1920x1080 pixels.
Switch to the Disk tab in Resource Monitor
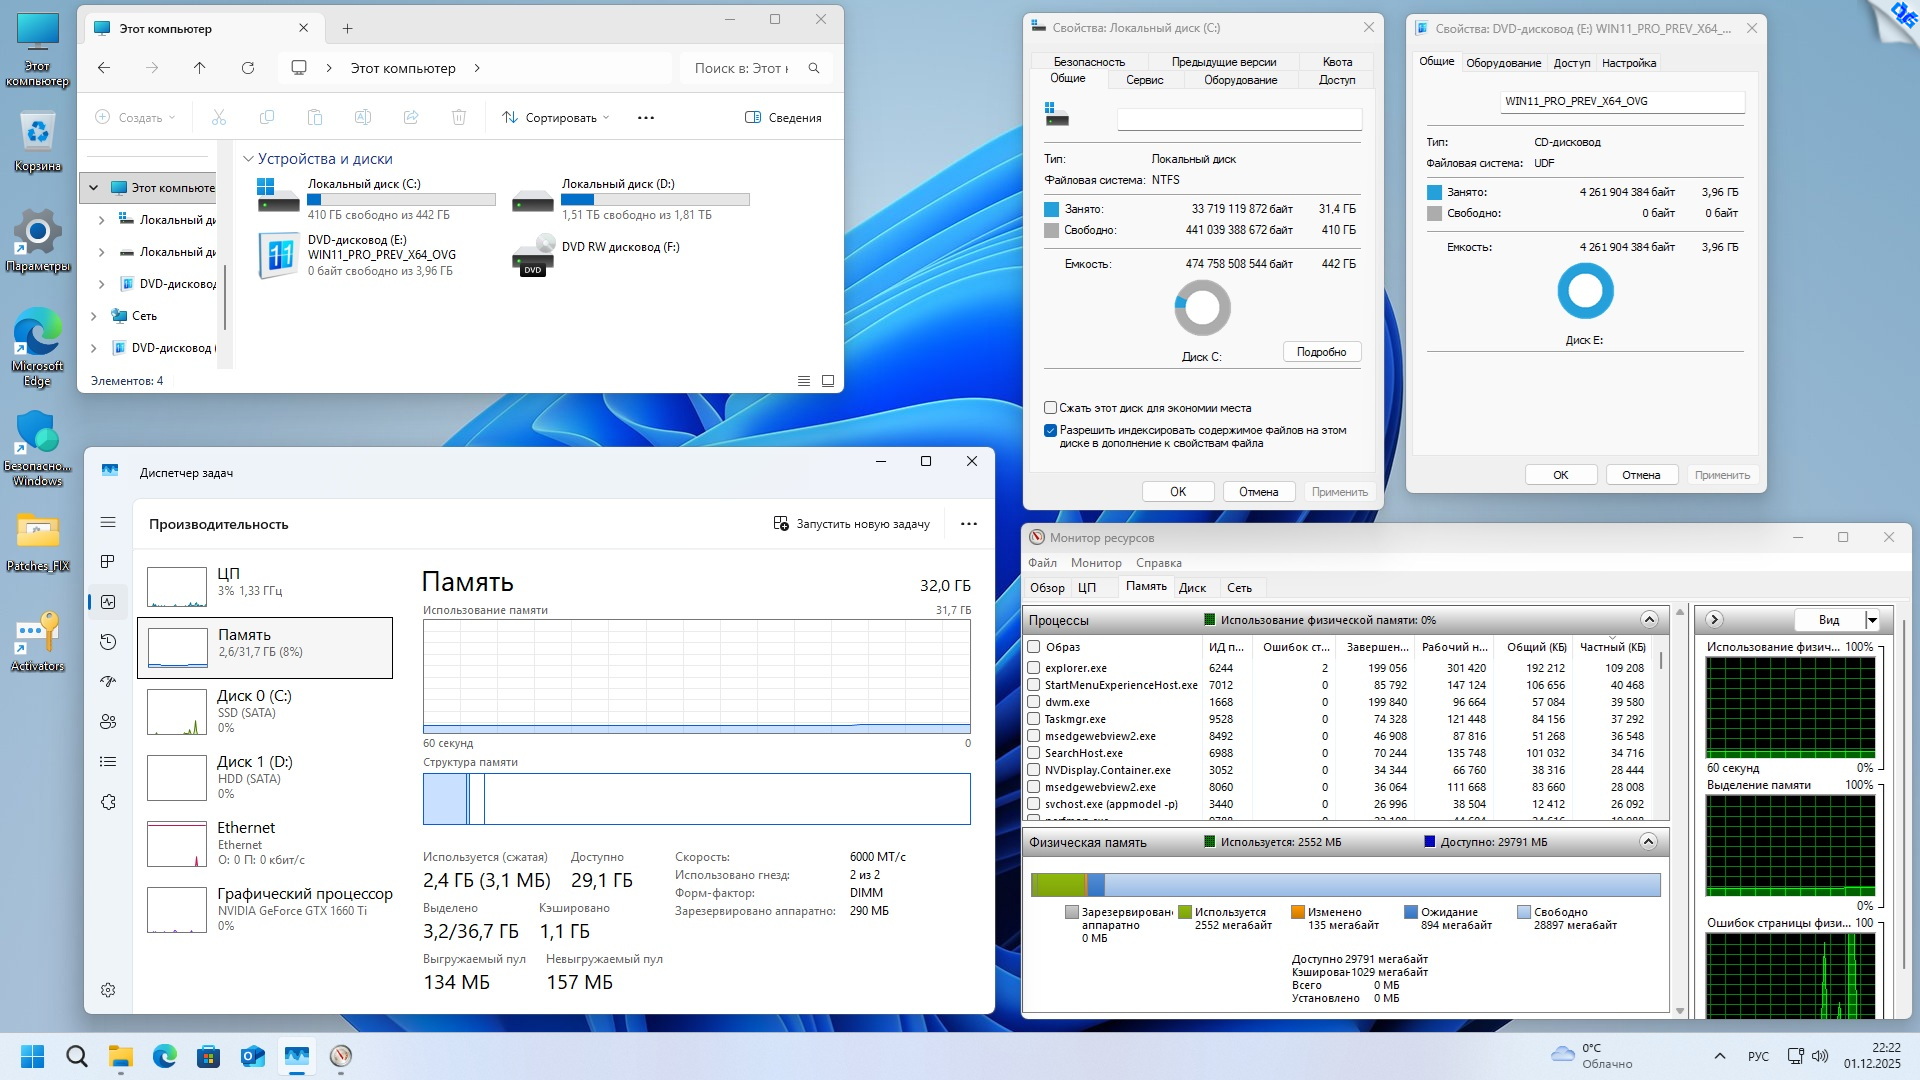(x=1192, y=588)
